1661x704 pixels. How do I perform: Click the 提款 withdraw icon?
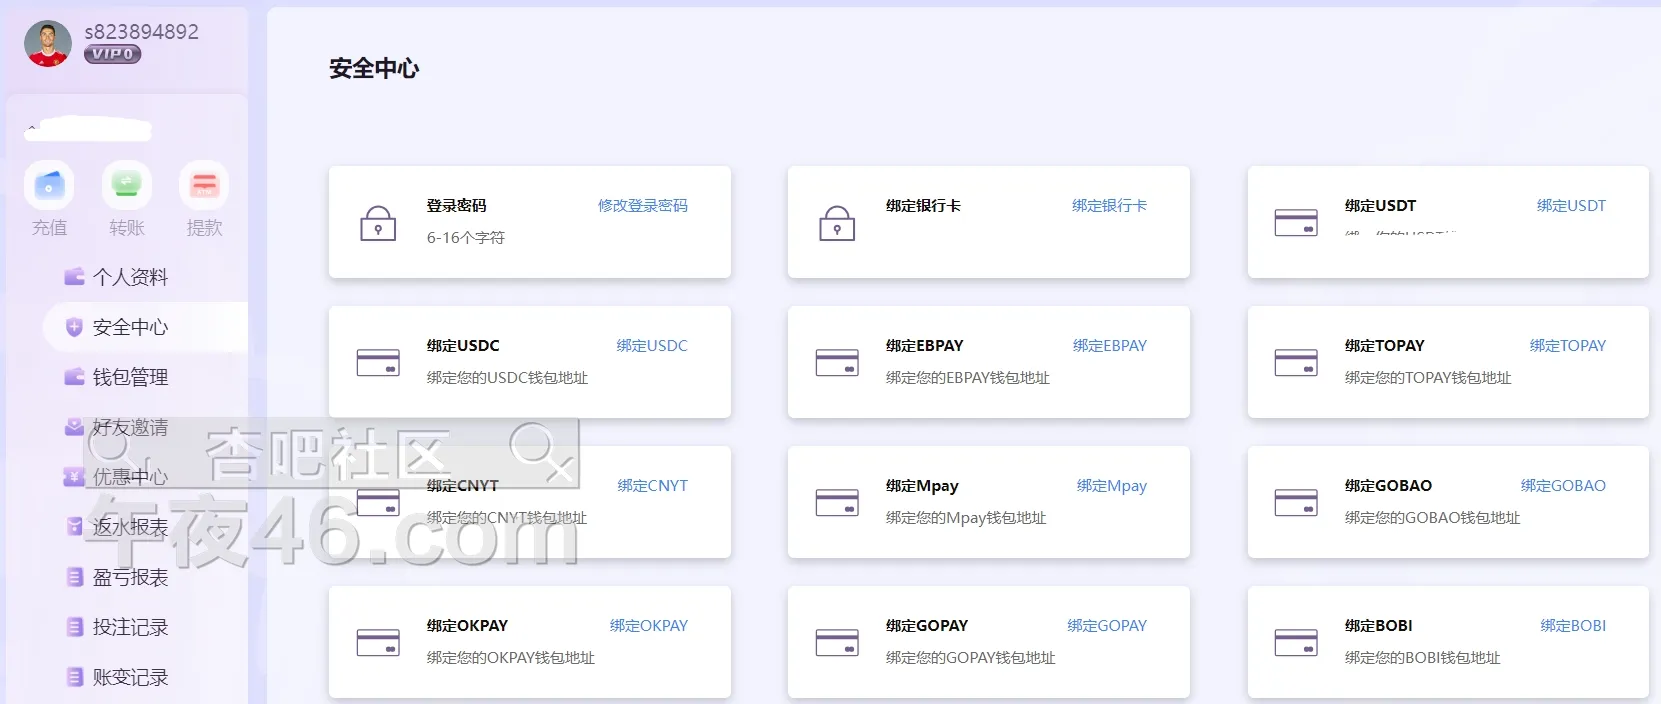pos(204,186)
